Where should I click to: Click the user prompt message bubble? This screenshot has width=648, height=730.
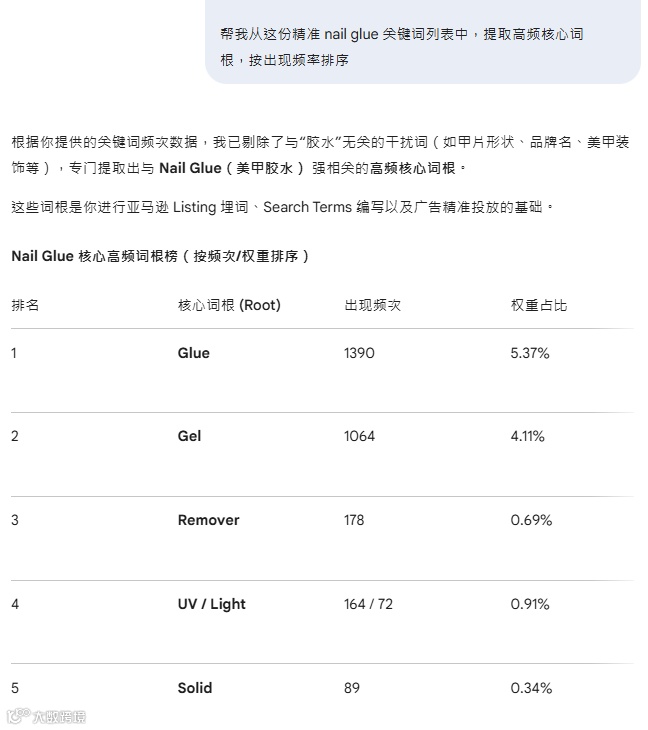(422, 47)
